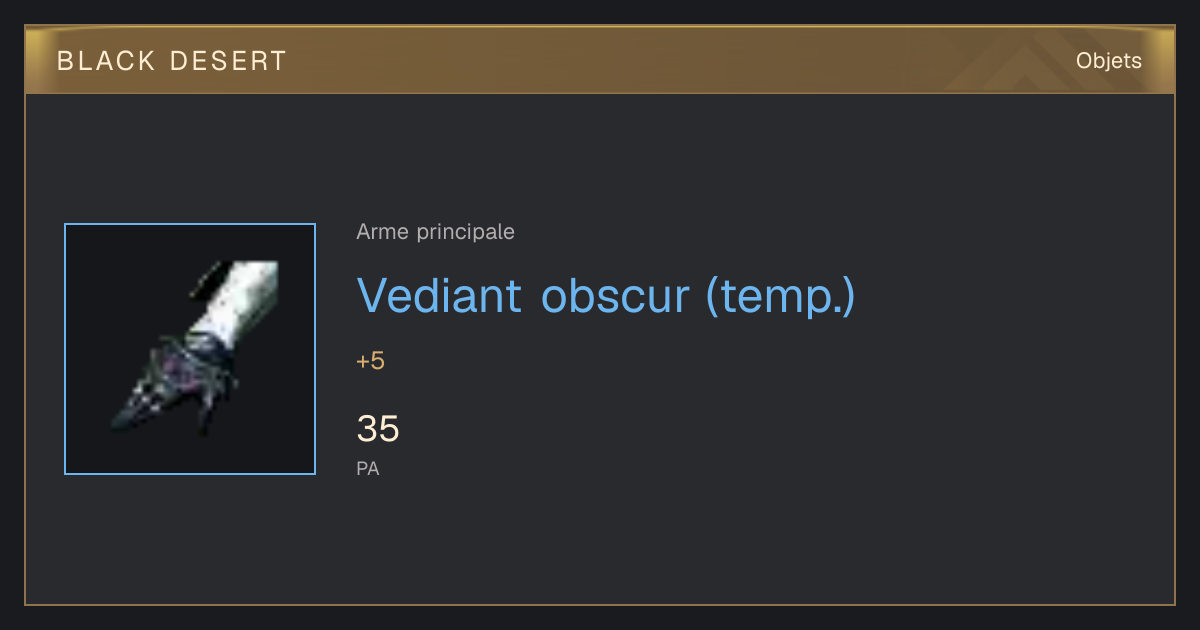Click the PA stat label
Screen dimensions: 1200x630
tap(368, 468)
